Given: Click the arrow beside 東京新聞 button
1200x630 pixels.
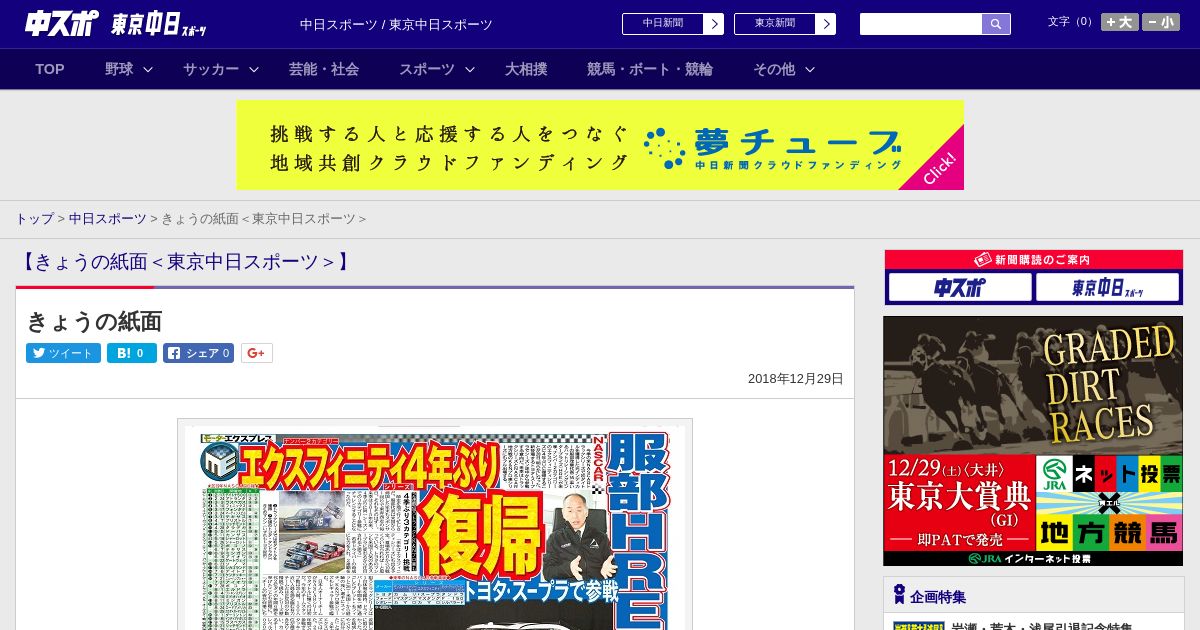Looking at the screenshot, I should coord(826,24).
